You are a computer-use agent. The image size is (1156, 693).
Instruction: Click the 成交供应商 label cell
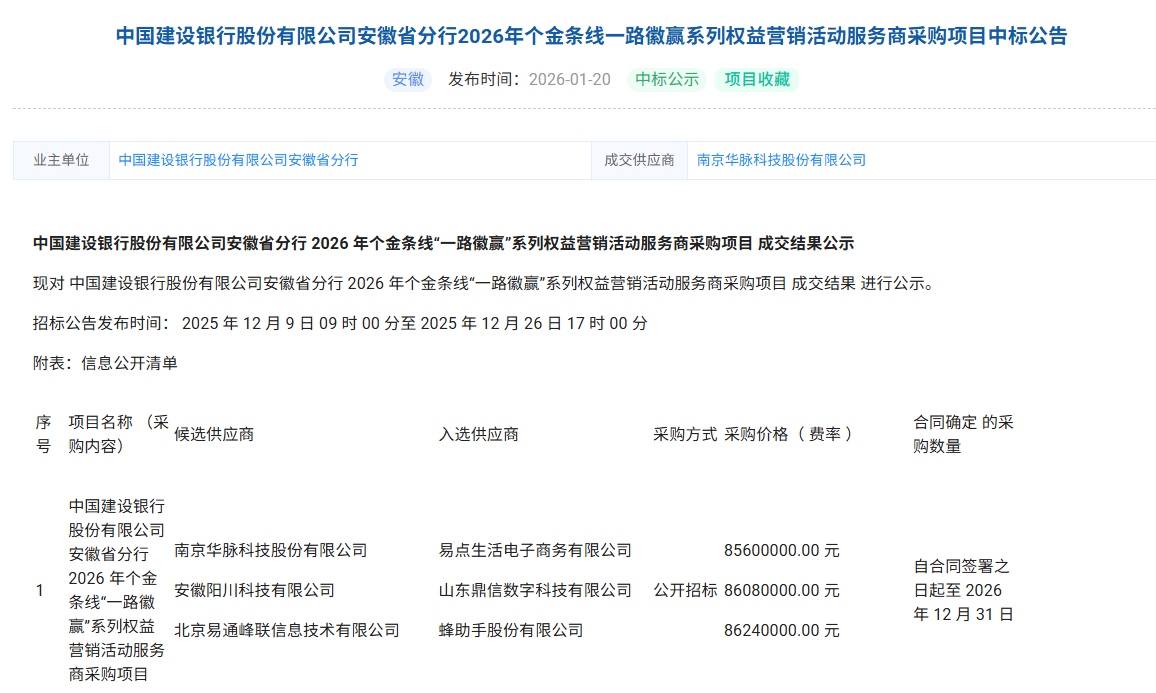coord(639,160)
